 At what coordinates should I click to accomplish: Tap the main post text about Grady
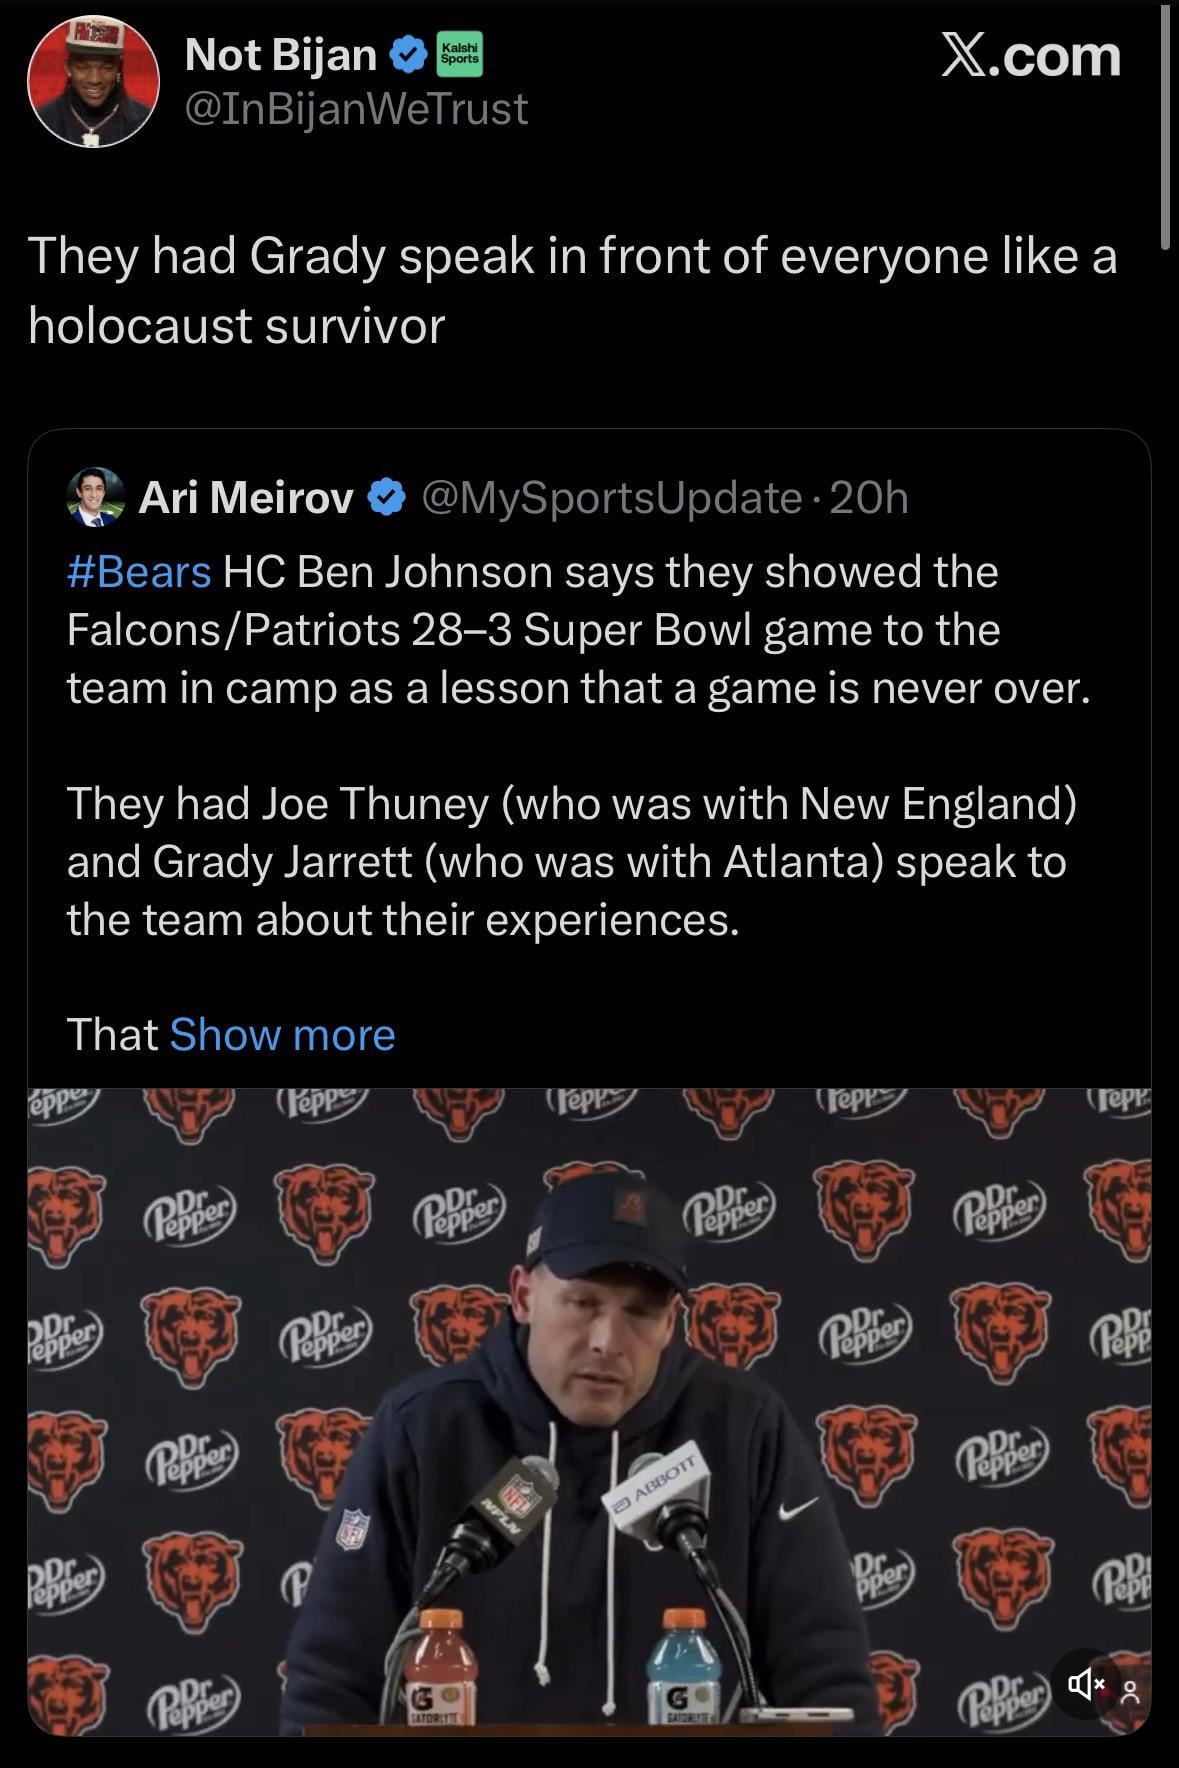point(570,290)
